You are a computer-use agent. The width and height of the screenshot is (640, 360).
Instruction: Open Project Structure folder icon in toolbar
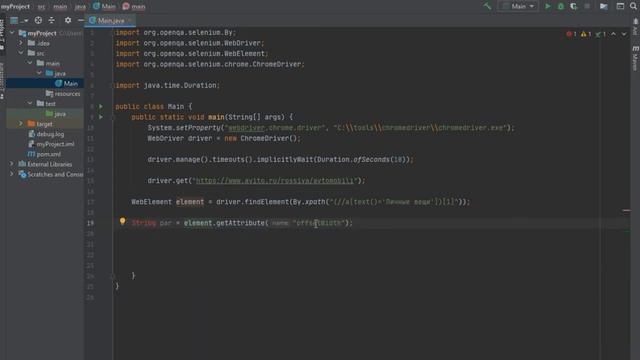tap(604, 6)
